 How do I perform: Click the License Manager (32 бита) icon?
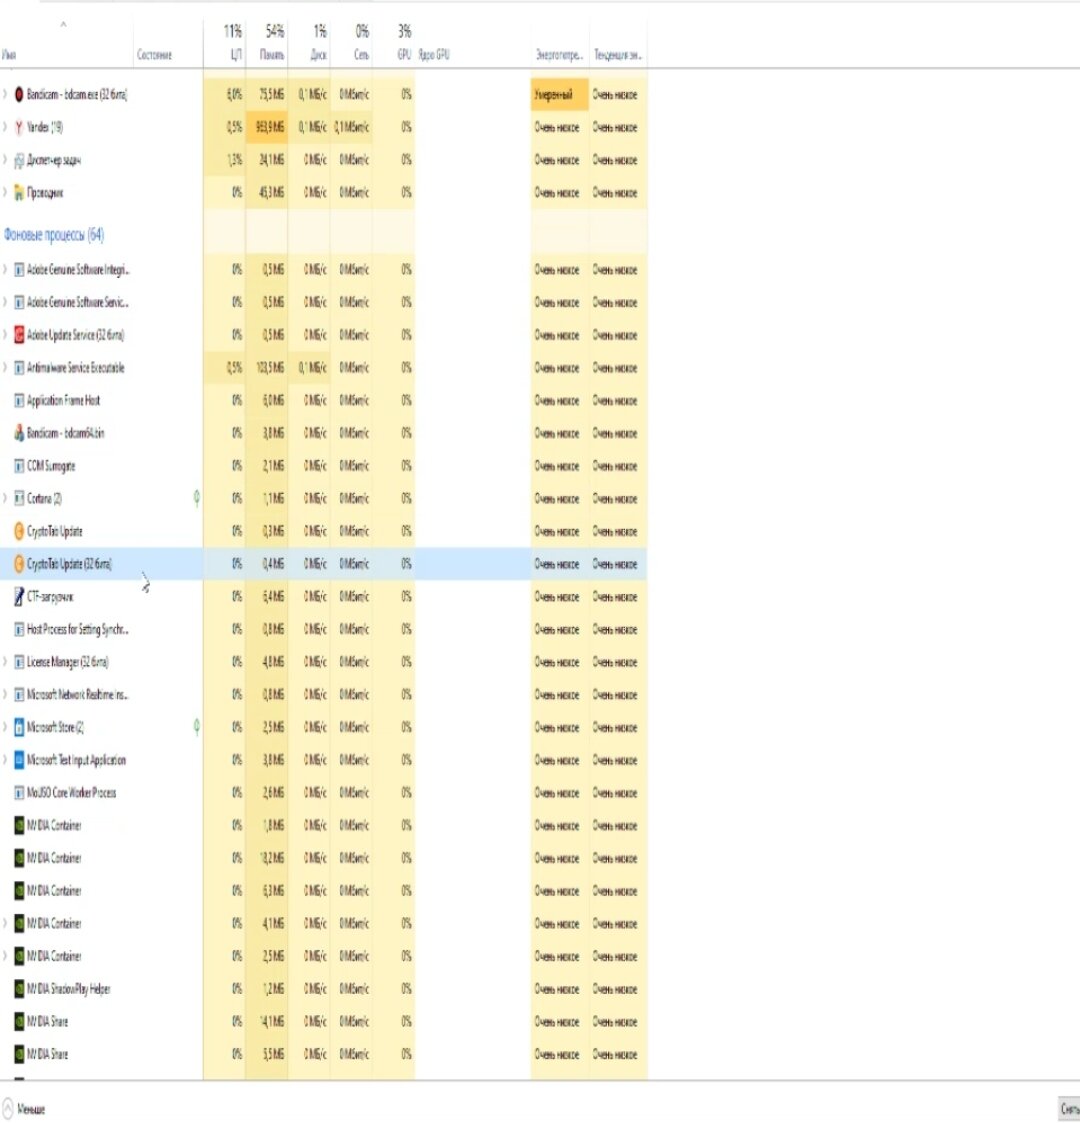tap(19, 662)
